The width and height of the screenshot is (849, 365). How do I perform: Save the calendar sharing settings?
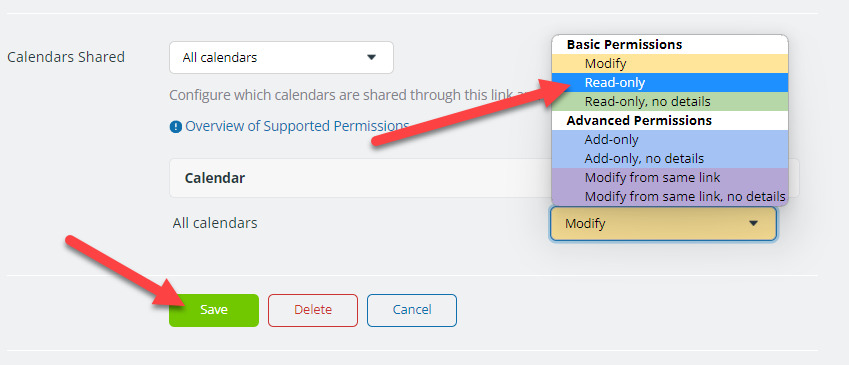coord(214,310)
